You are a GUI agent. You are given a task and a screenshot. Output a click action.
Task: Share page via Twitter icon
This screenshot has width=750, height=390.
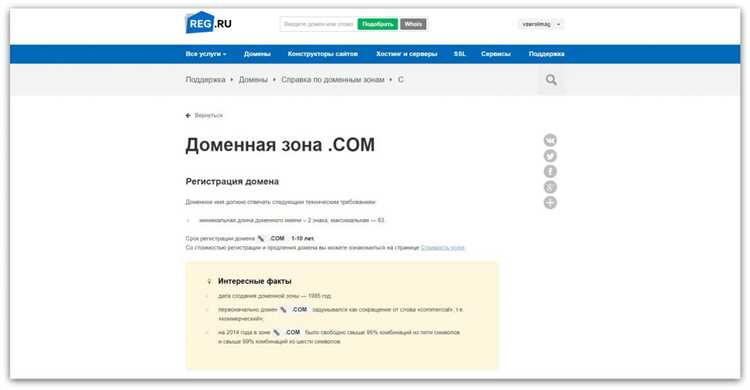(x=550, y=156)
